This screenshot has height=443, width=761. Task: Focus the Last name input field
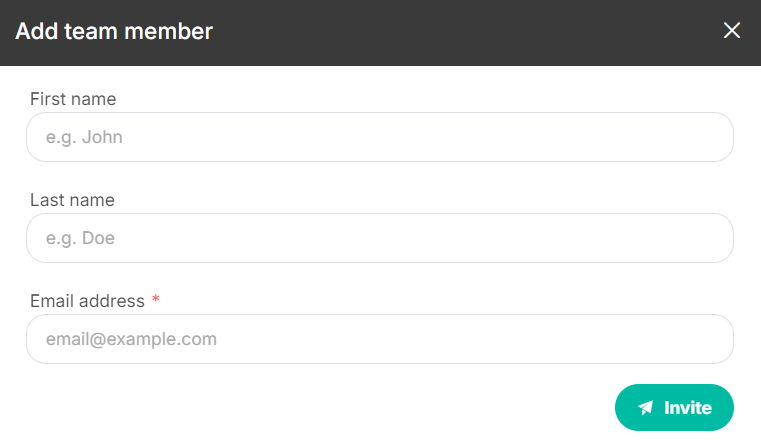point(380,238)
